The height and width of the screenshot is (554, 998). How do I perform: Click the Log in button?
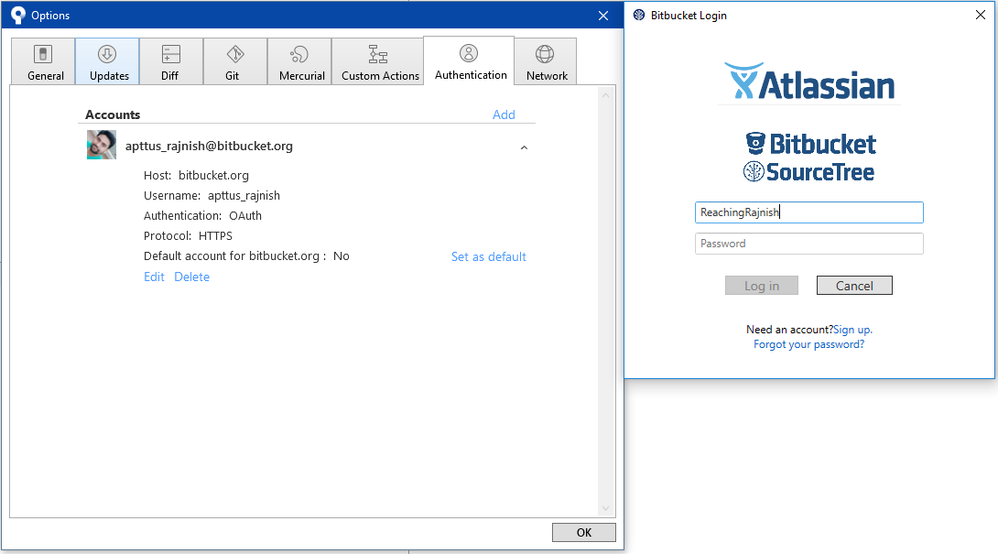click(761, 286)
